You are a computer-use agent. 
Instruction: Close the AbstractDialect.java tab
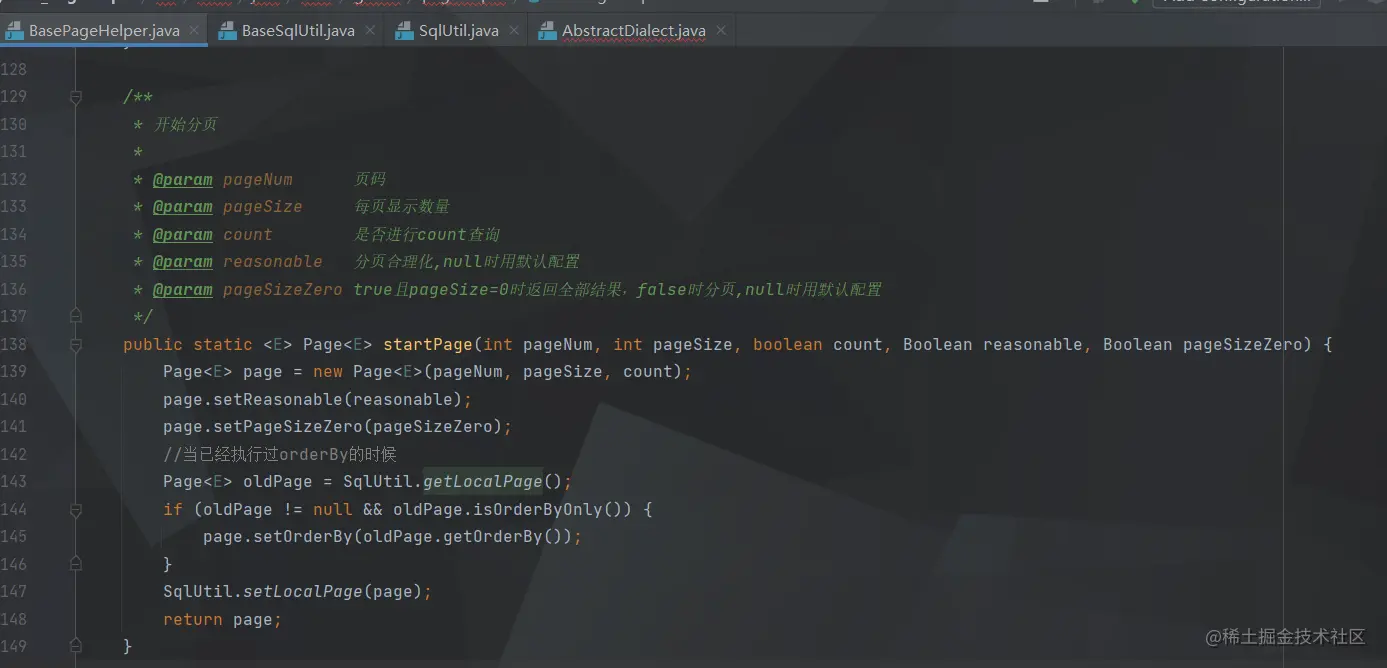[720, 31]
